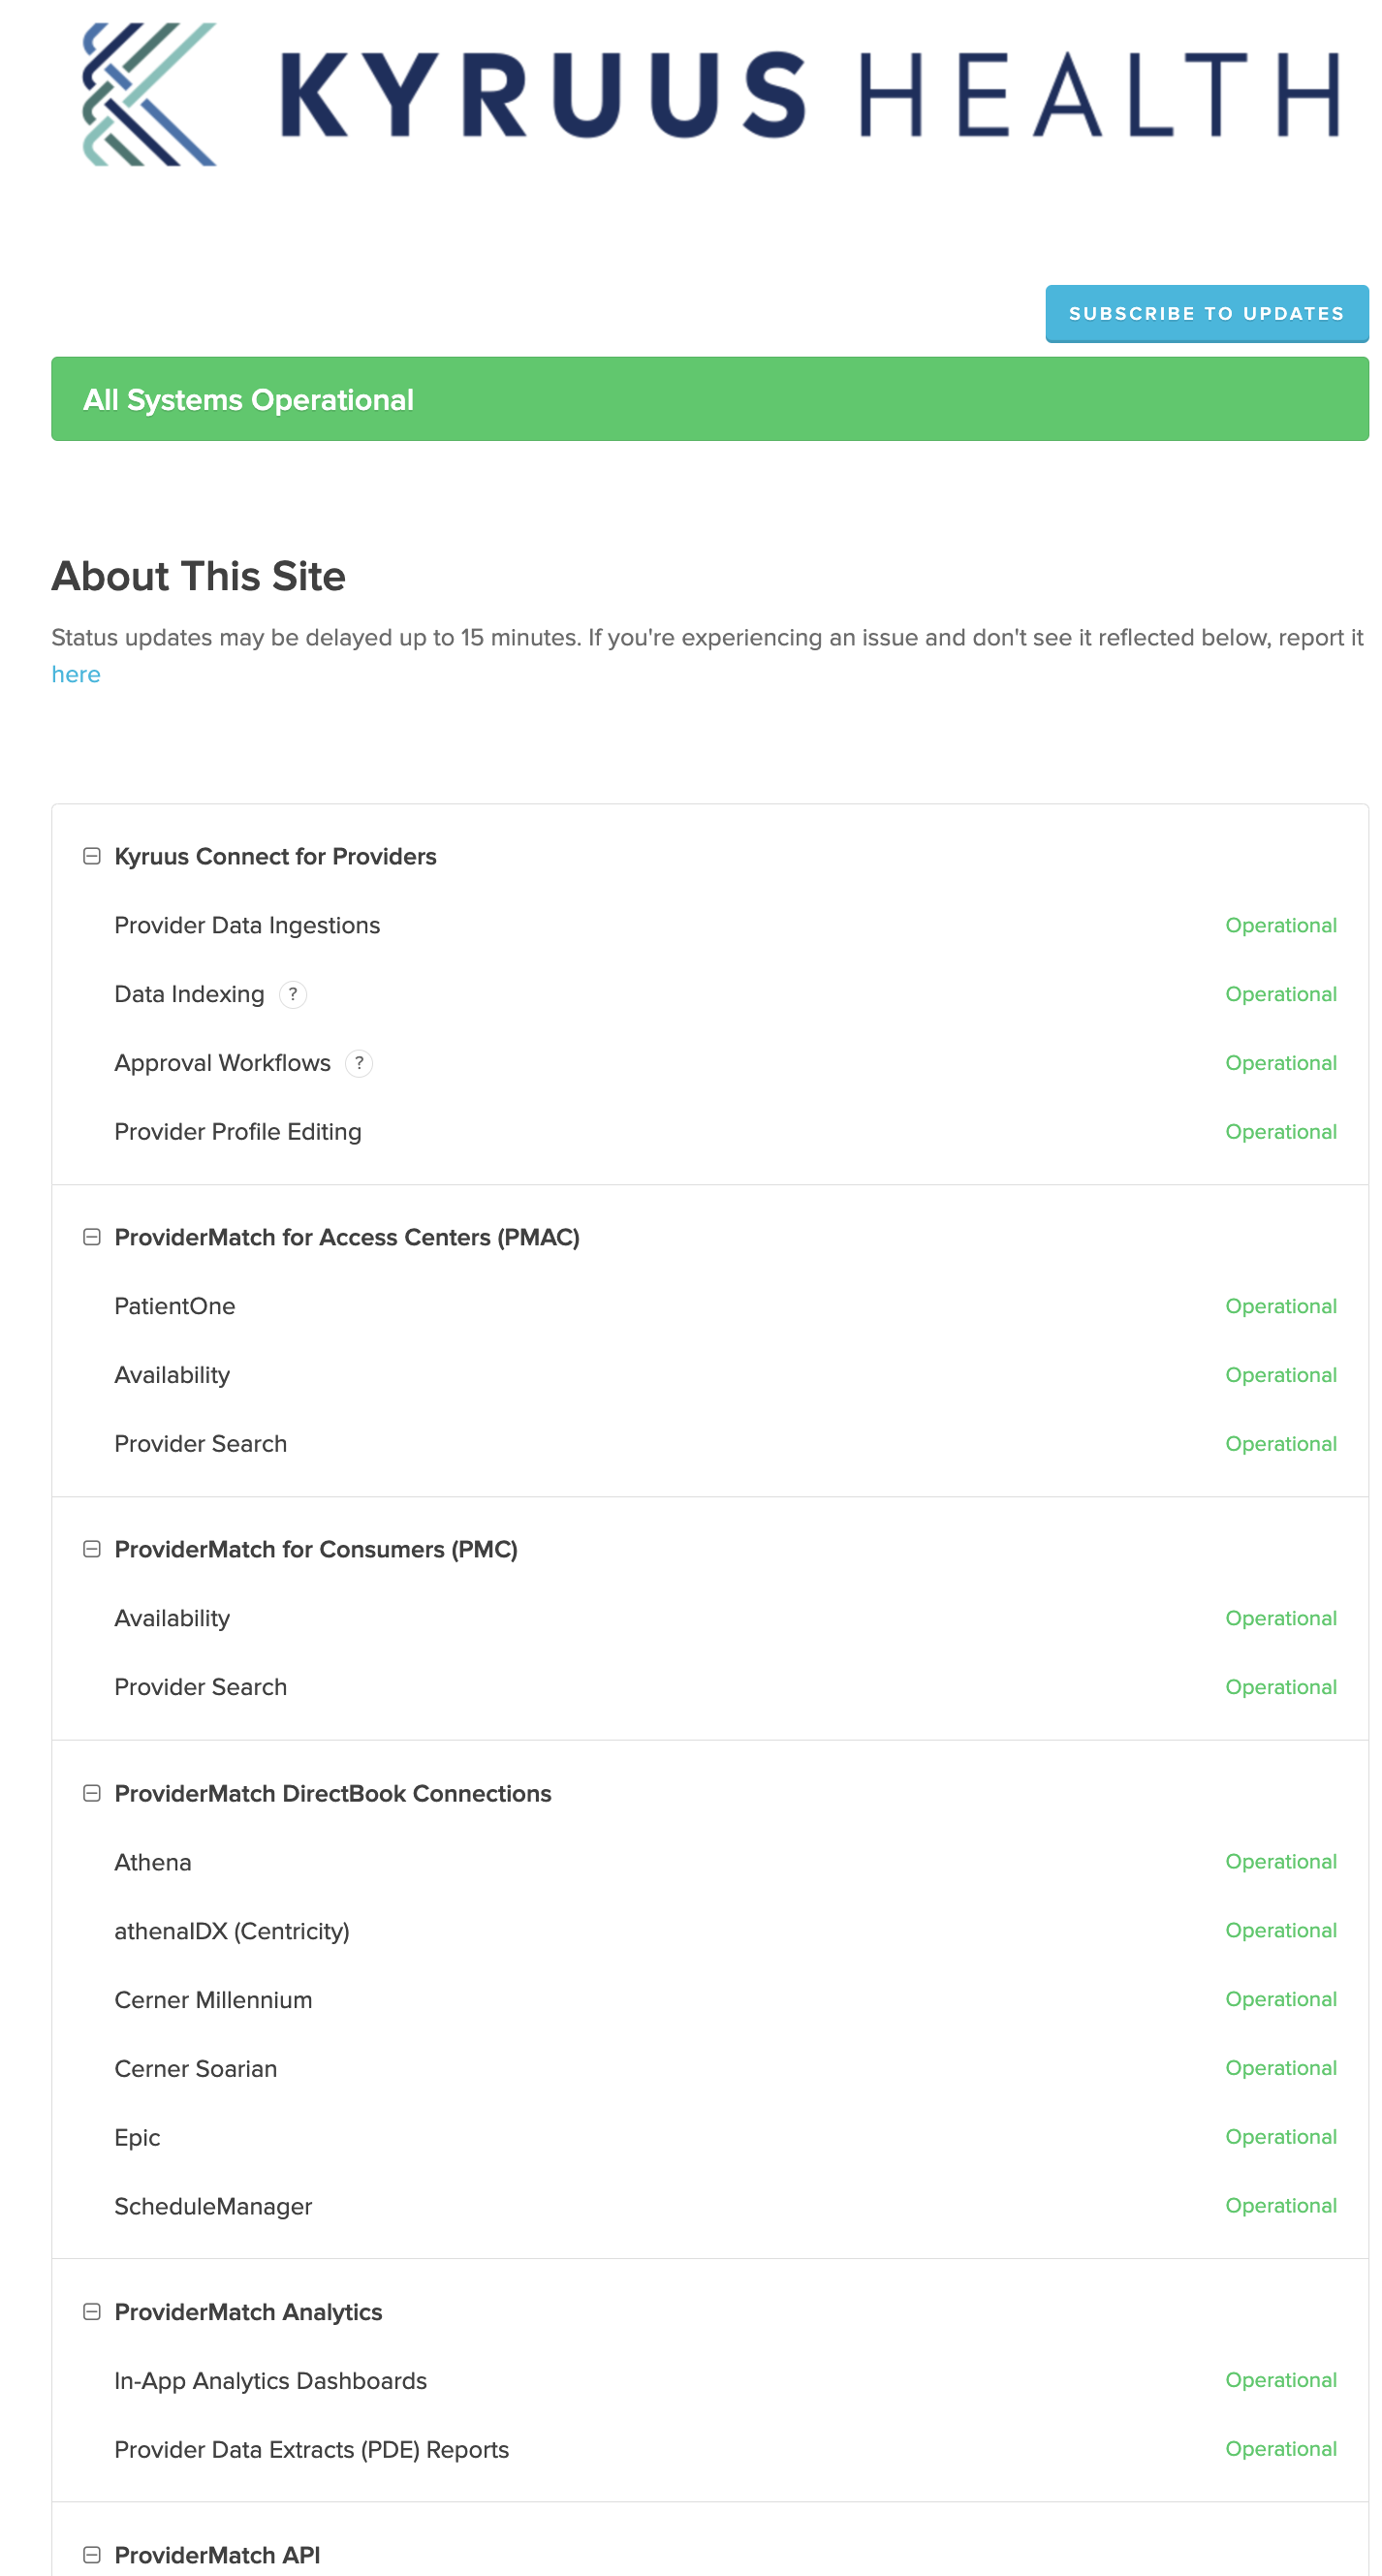Collapse the ProviderMatch for Consumers section
1382x2576 pixels.
pyautogui.click(x=91, y=1549)
